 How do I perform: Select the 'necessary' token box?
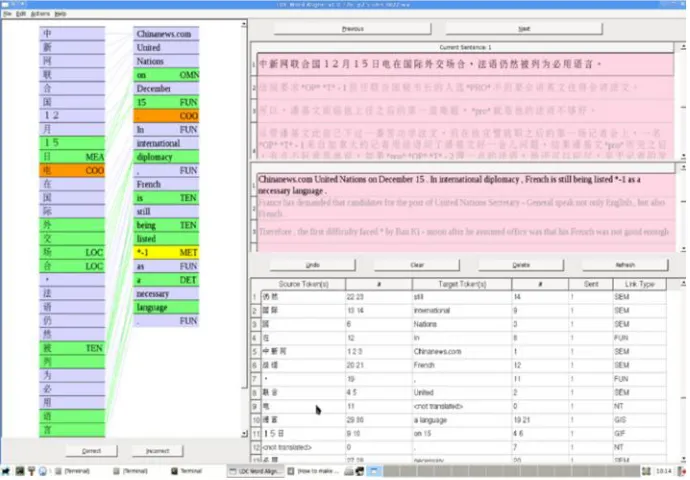point(166,293)
